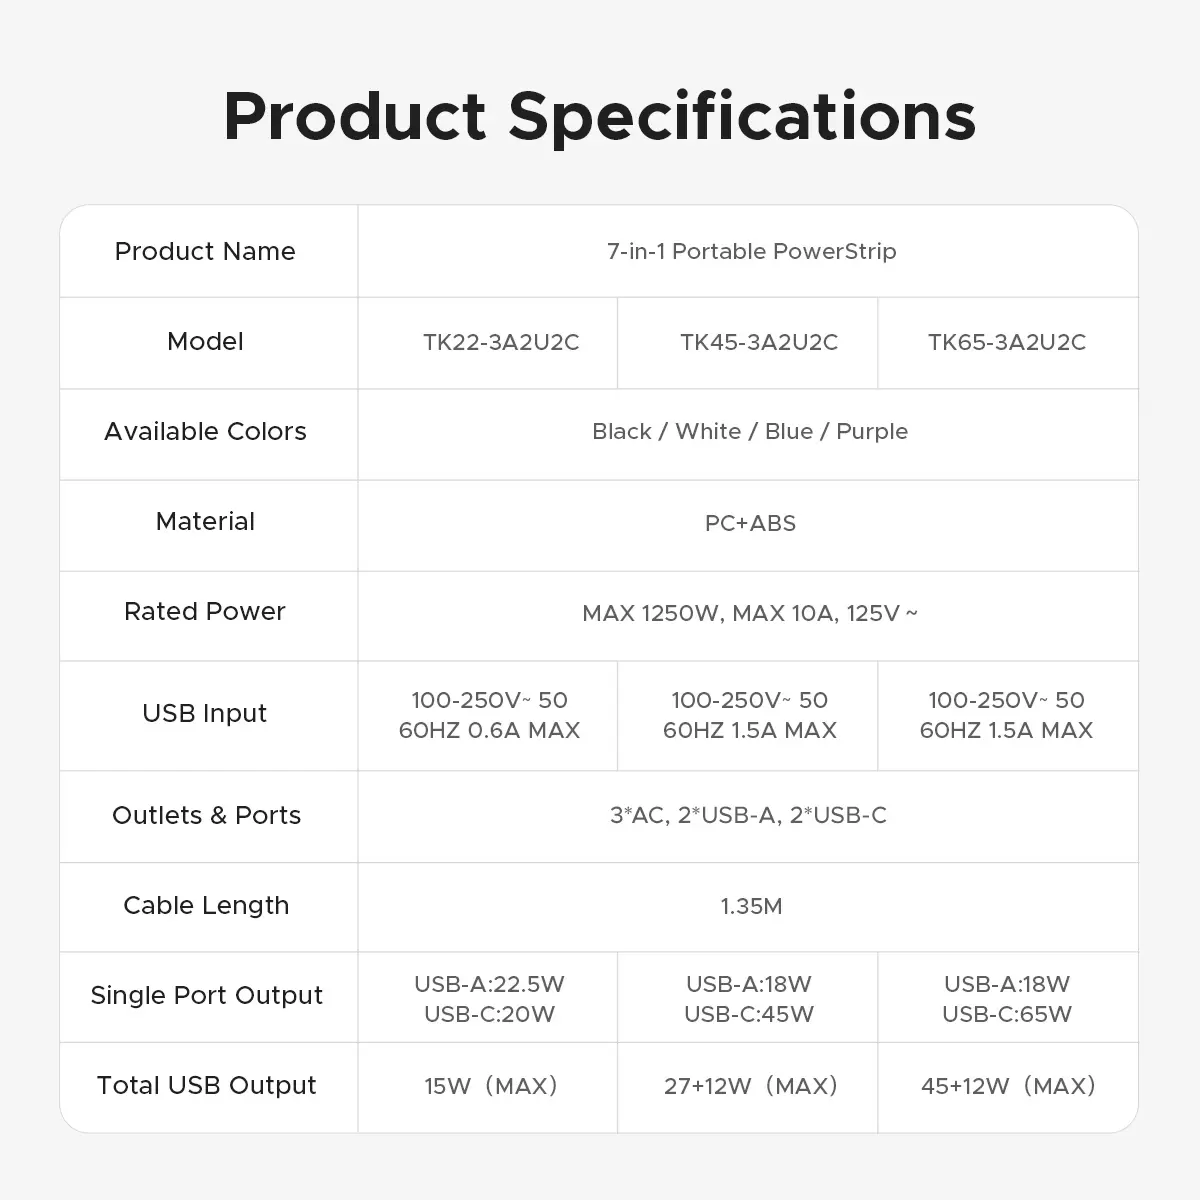Select the 7-in-1 Portable PowerStrip text
Viewport: 1200px width, 1200px height.
tap(751, 251)
